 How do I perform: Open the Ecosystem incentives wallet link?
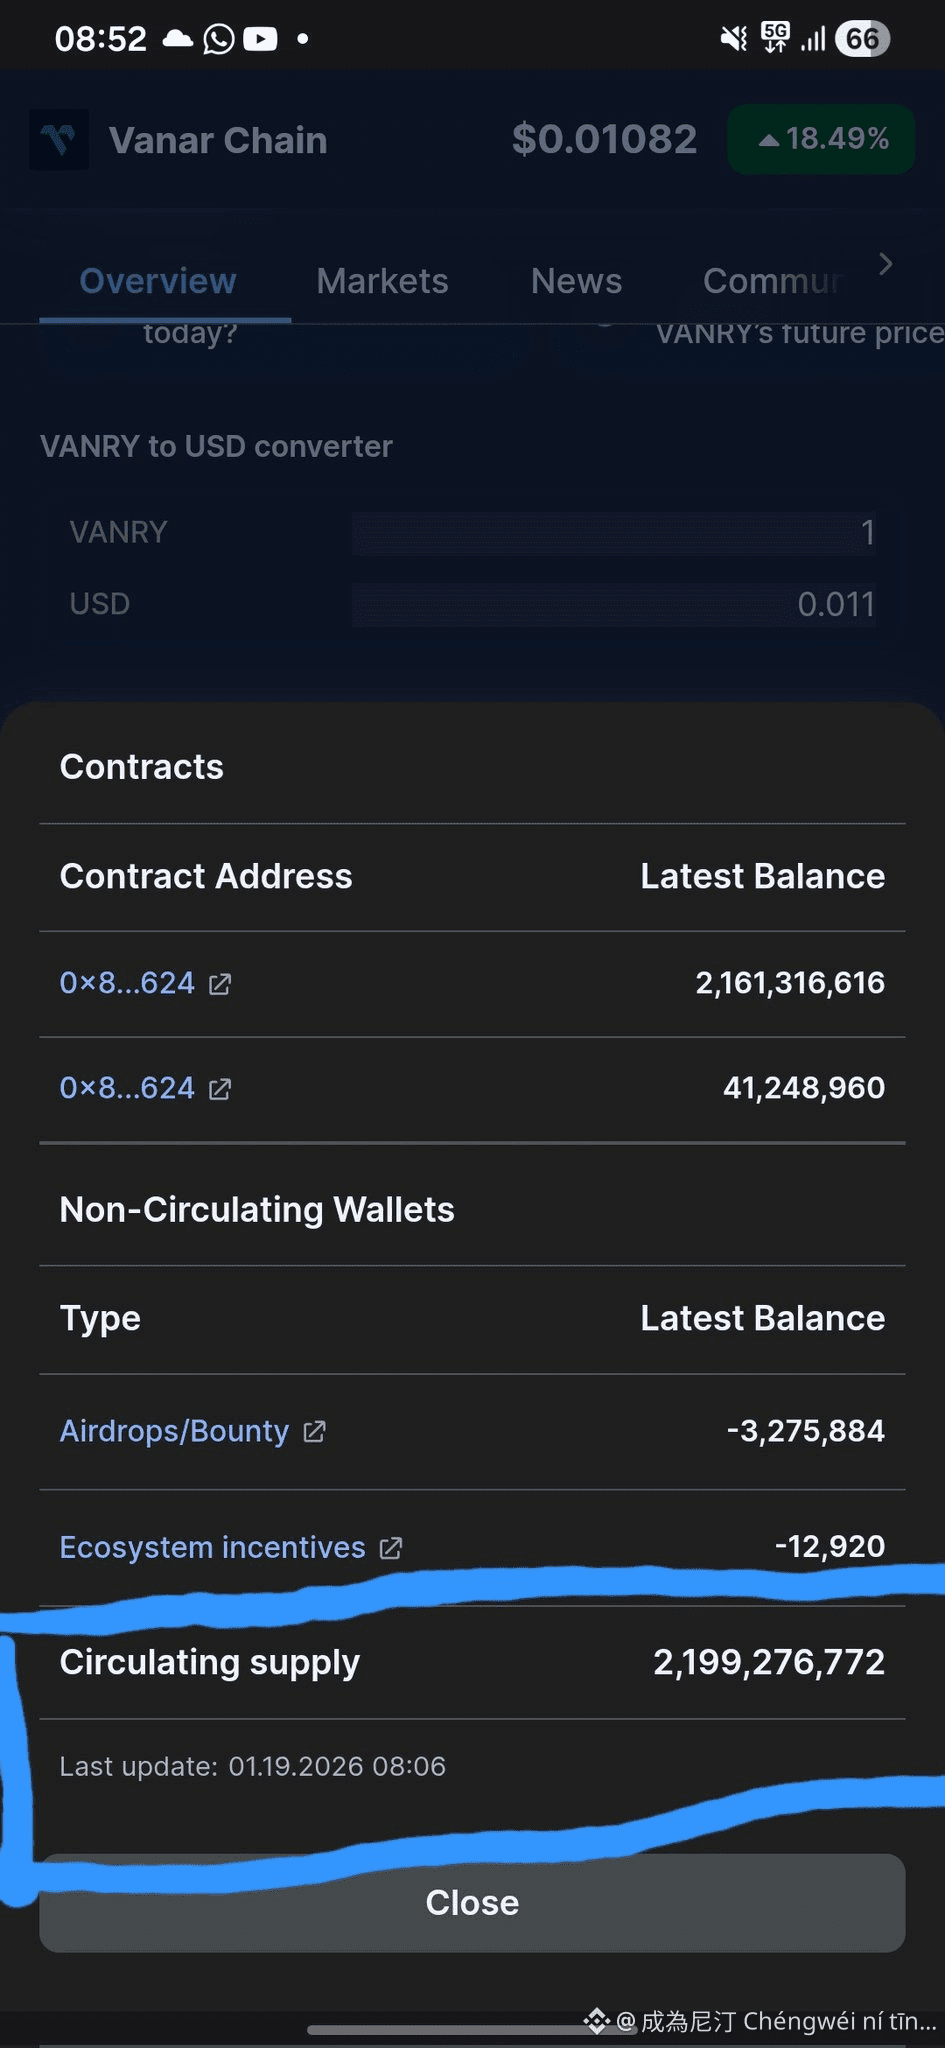click(x=212, y=1547)
